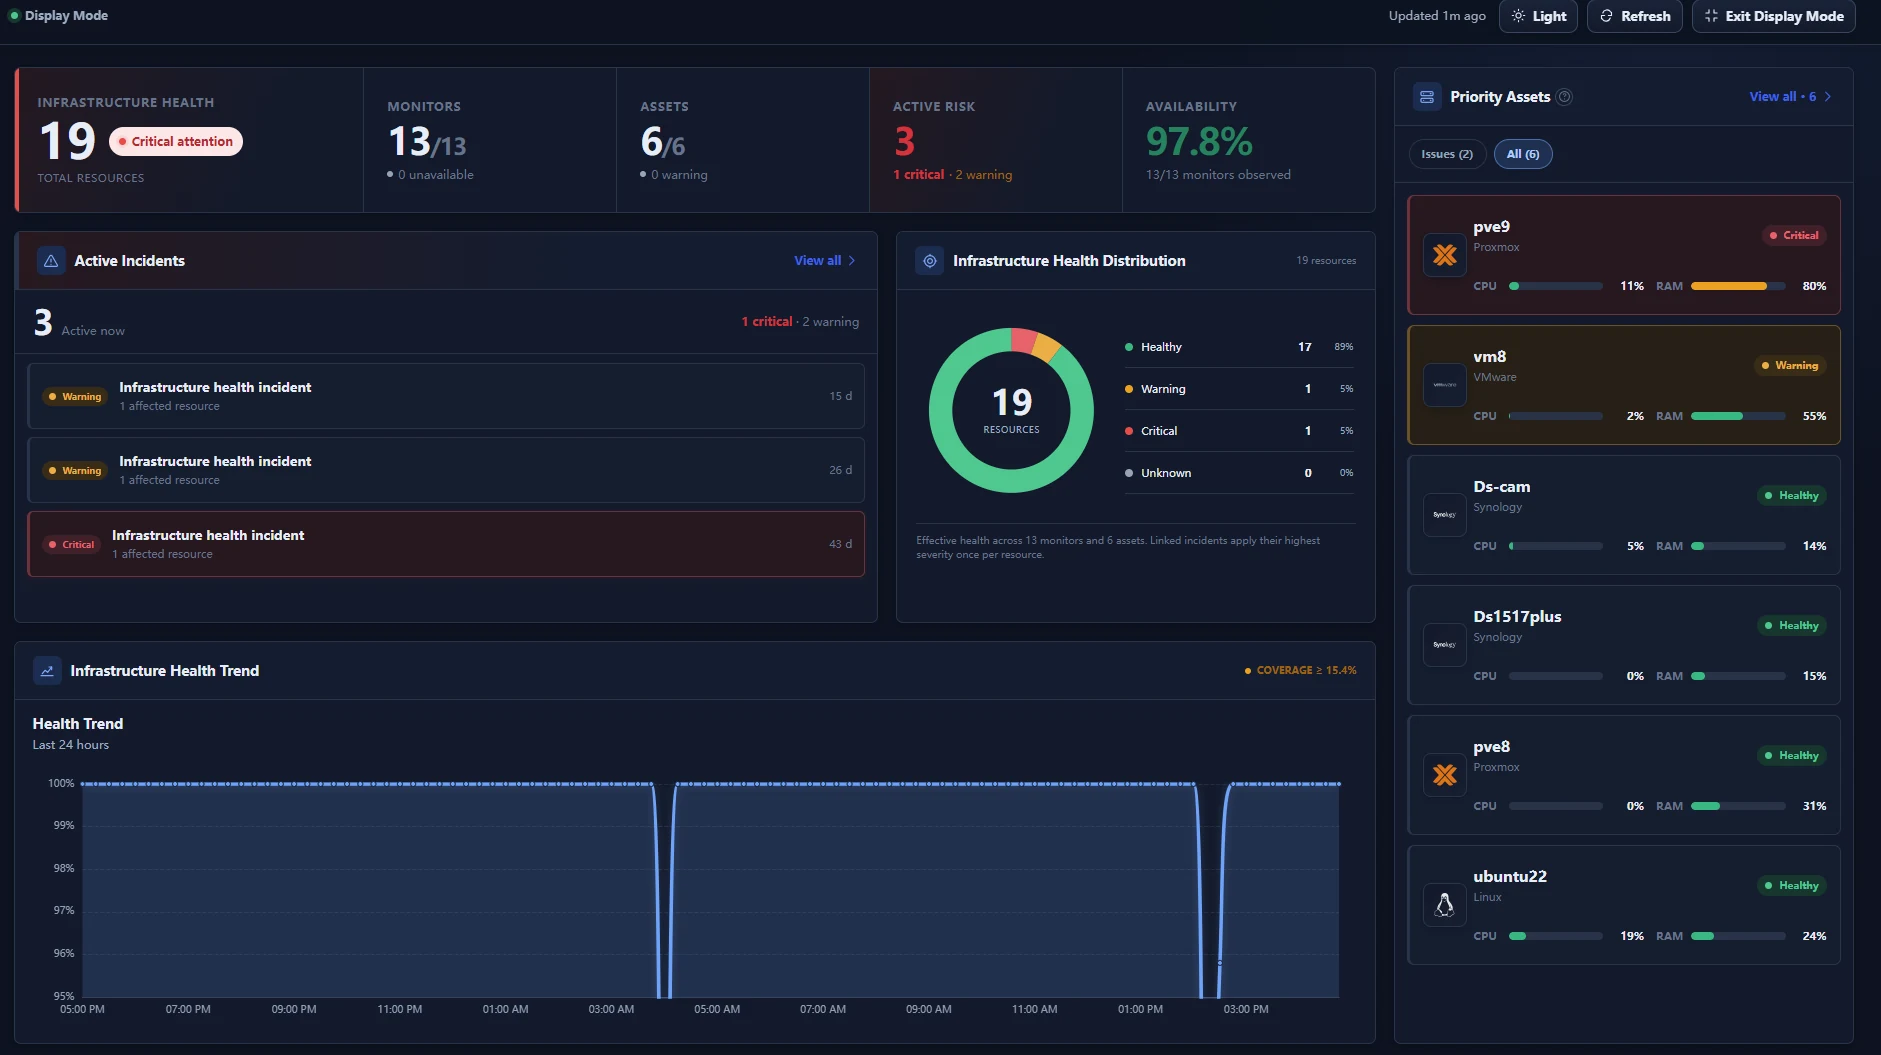The image size is (1881, 1055).
Task: Click the 97.8% availability value
Action: pyautogui.click(x=1199, y=142)
